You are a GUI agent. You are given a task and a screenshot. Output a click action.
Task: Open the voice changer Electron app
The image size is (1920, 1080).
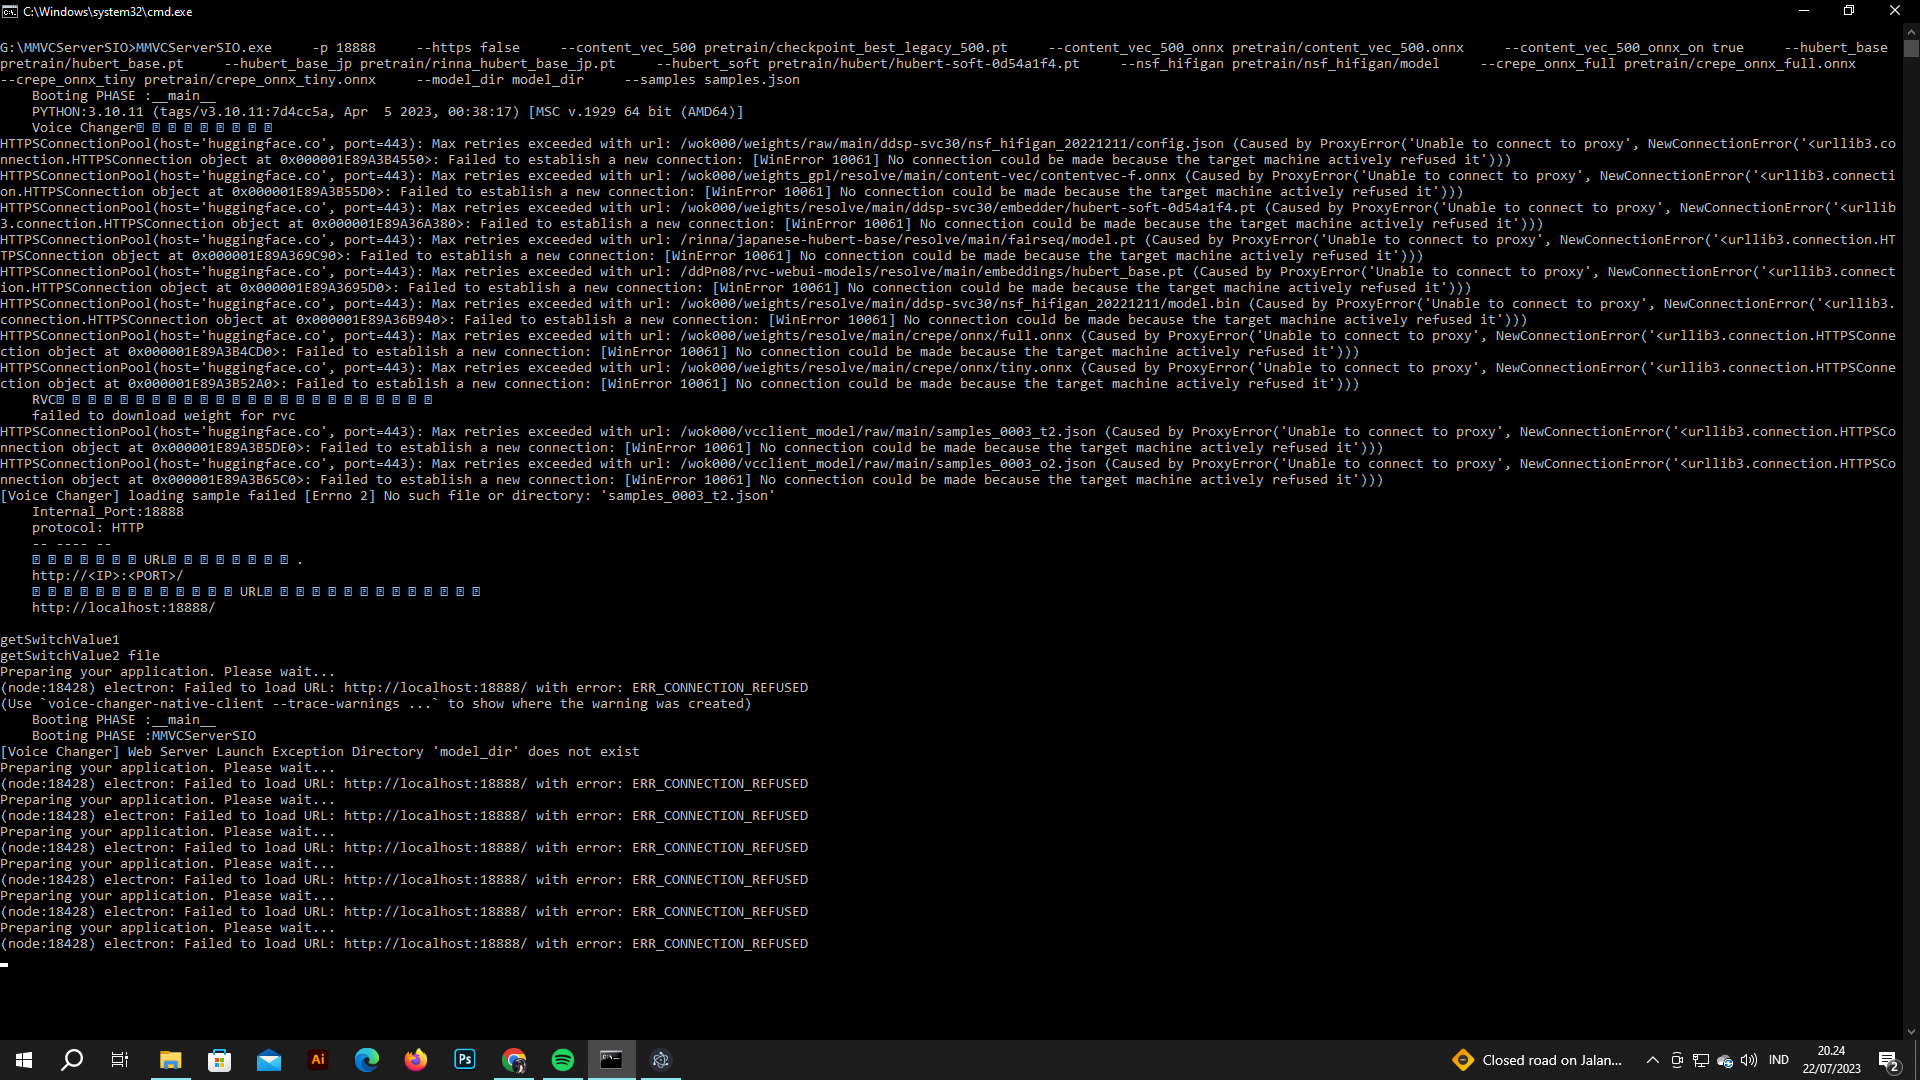tap(659, 1059)
